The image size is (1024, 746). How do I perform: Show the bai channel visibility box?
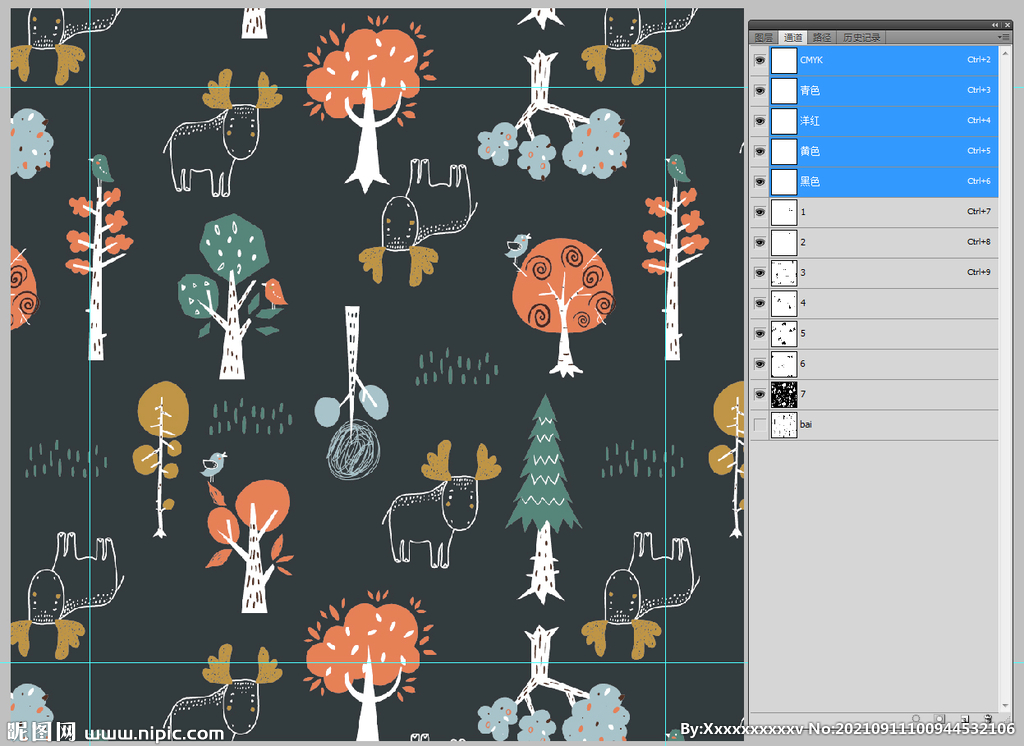[x=760, y=425]
